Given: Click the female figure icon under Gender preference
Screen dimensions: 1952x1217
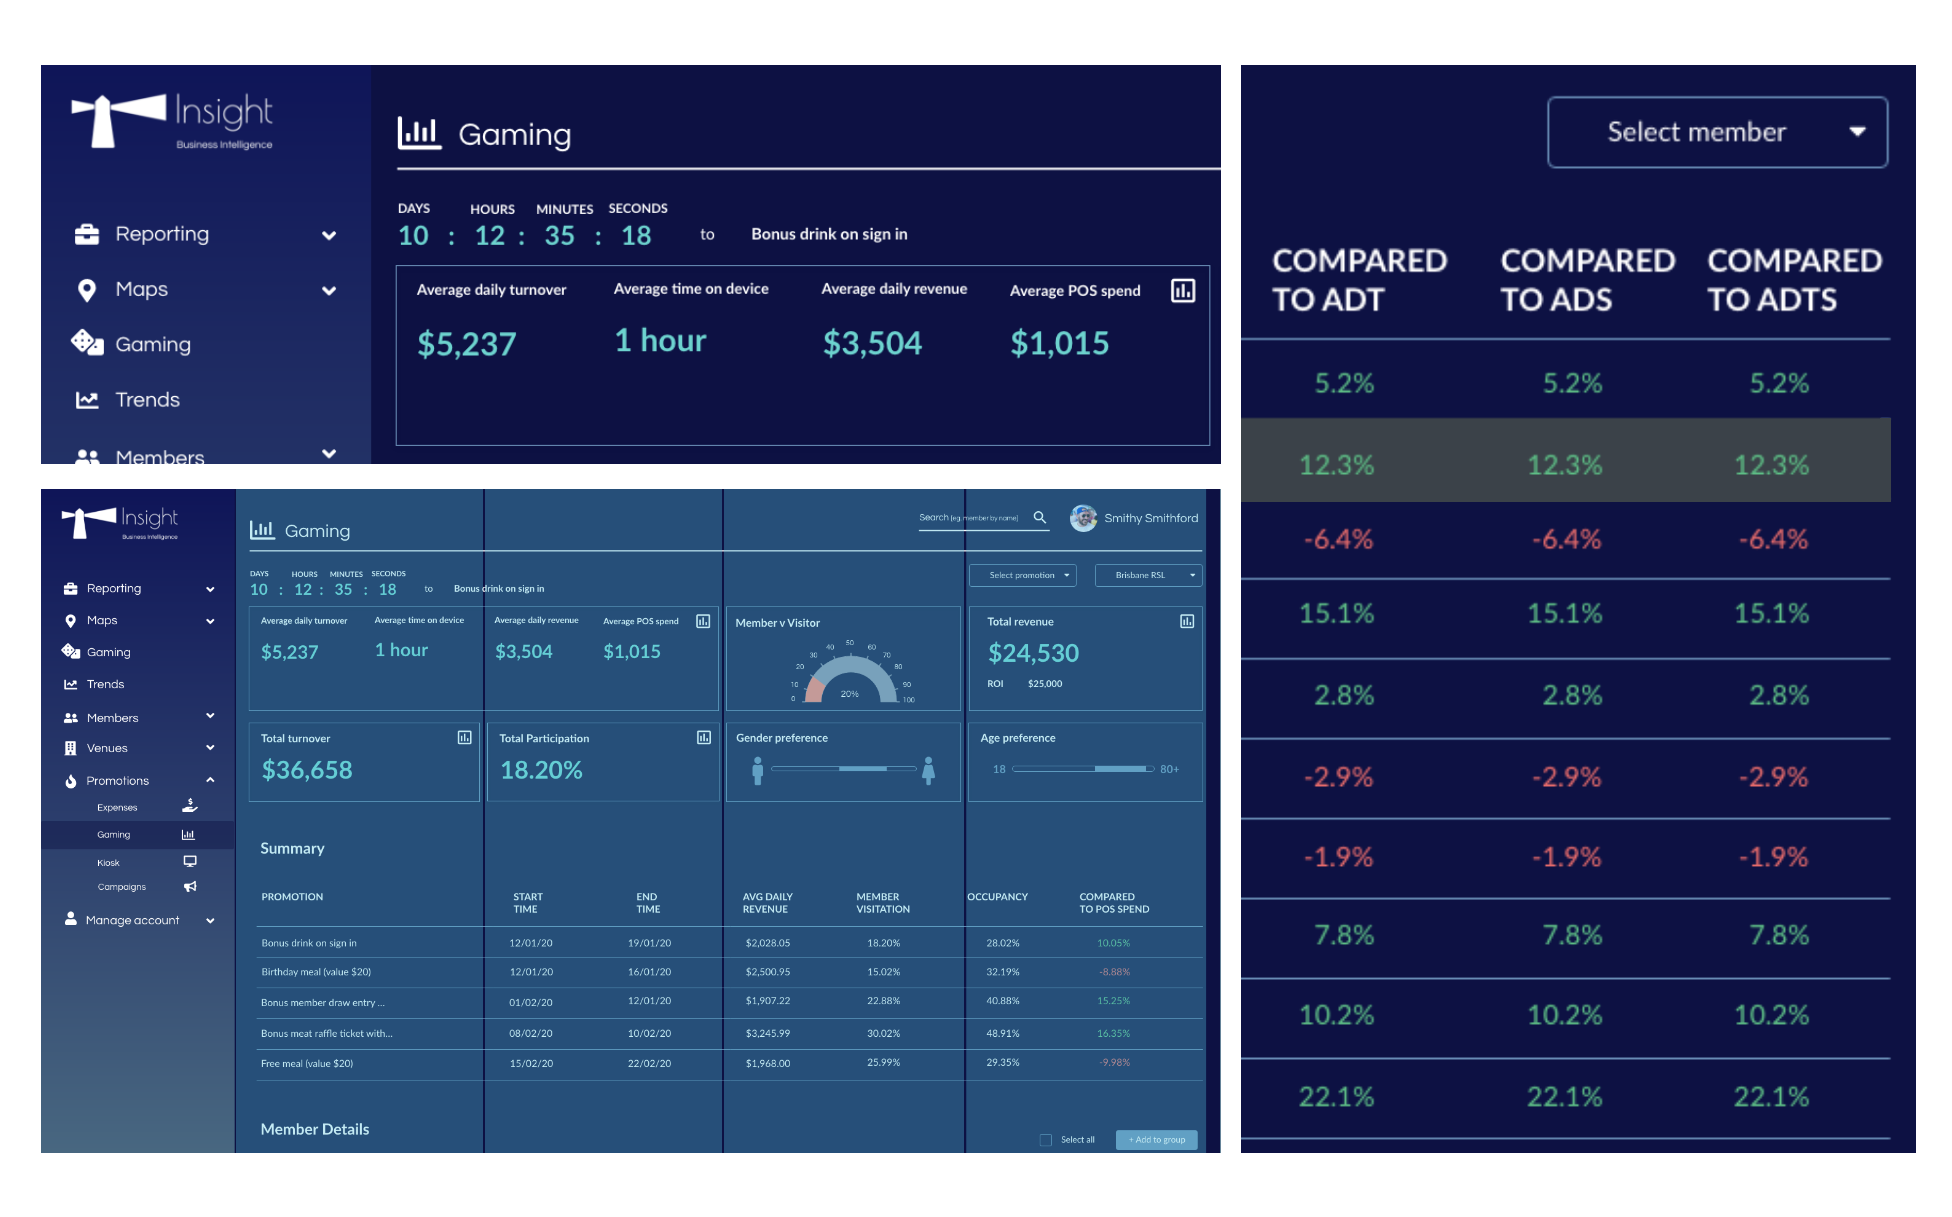Looking at the screenshot, I should click(x=929, y=770).
